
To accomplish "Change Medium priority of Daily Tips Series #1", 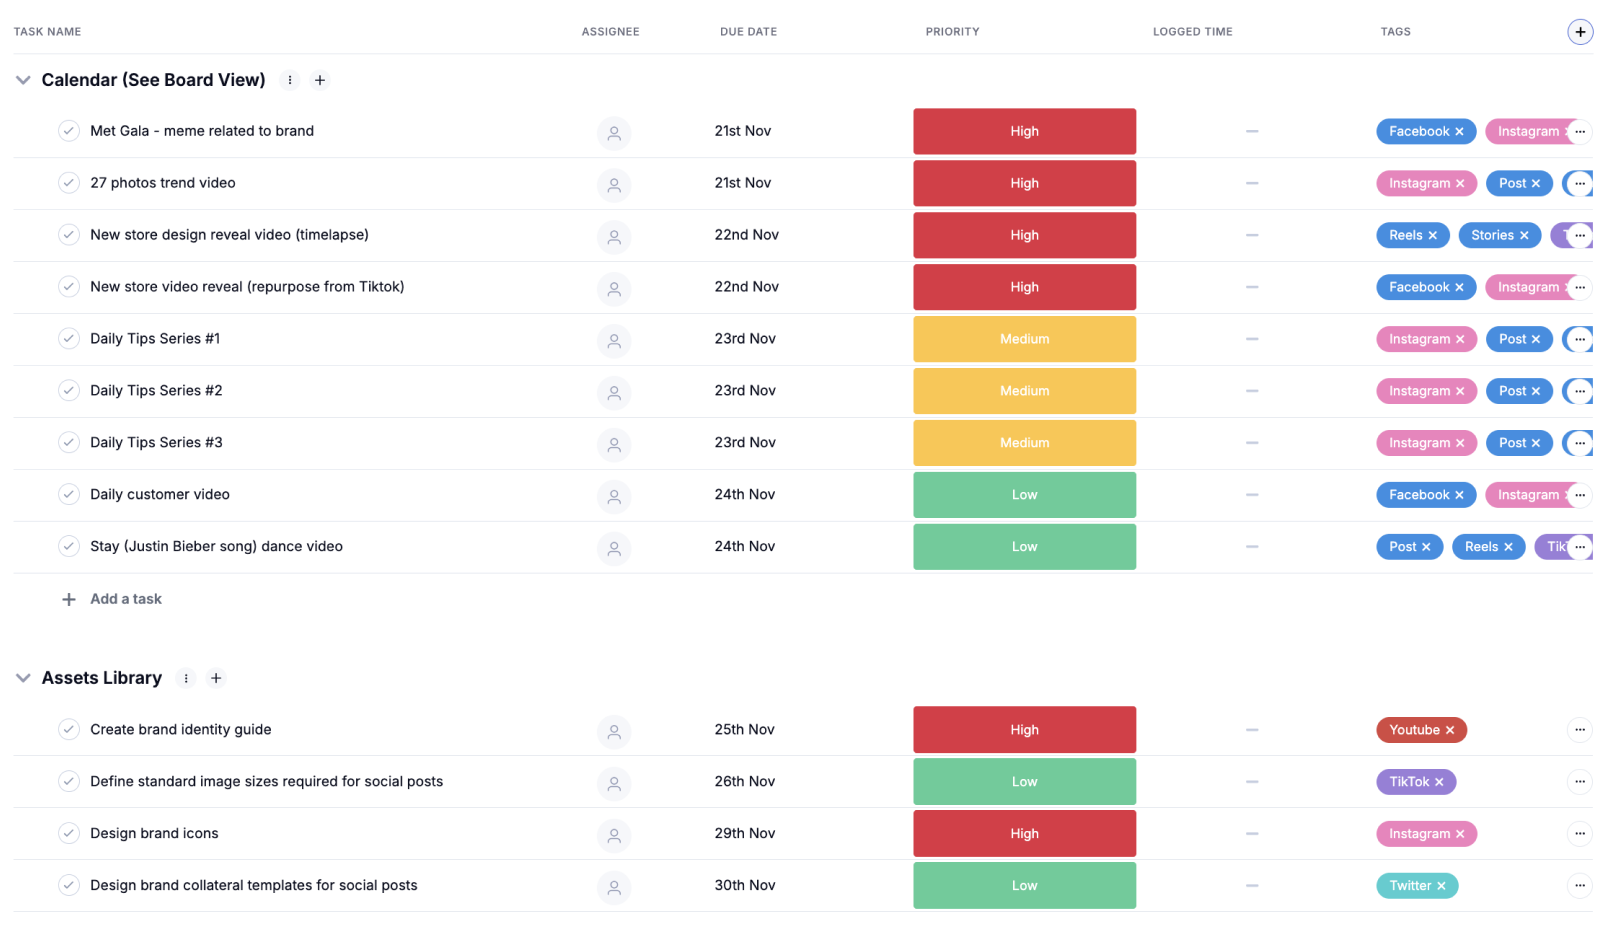I will click(x=1024, y=339).
